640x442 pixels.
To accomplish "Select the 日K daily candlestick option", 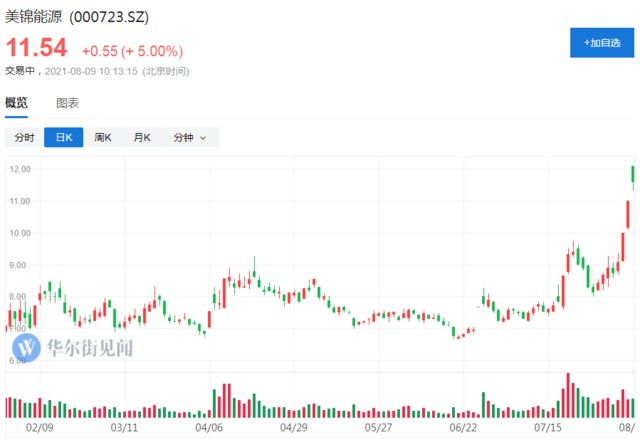I will pyautogui.click(x=63, y=138).
